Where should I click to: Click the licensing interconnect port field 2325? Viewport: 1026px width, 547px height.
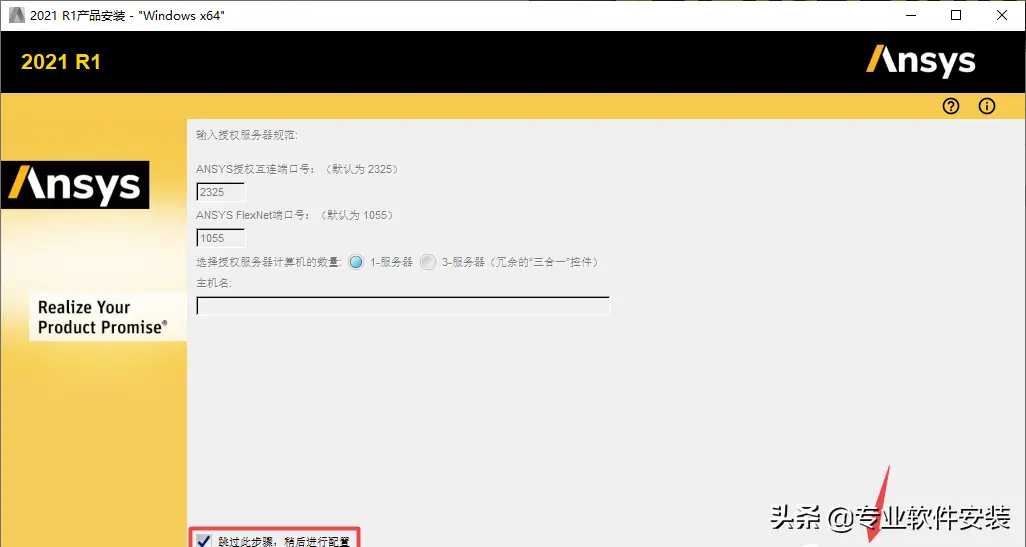click(221, 192)
